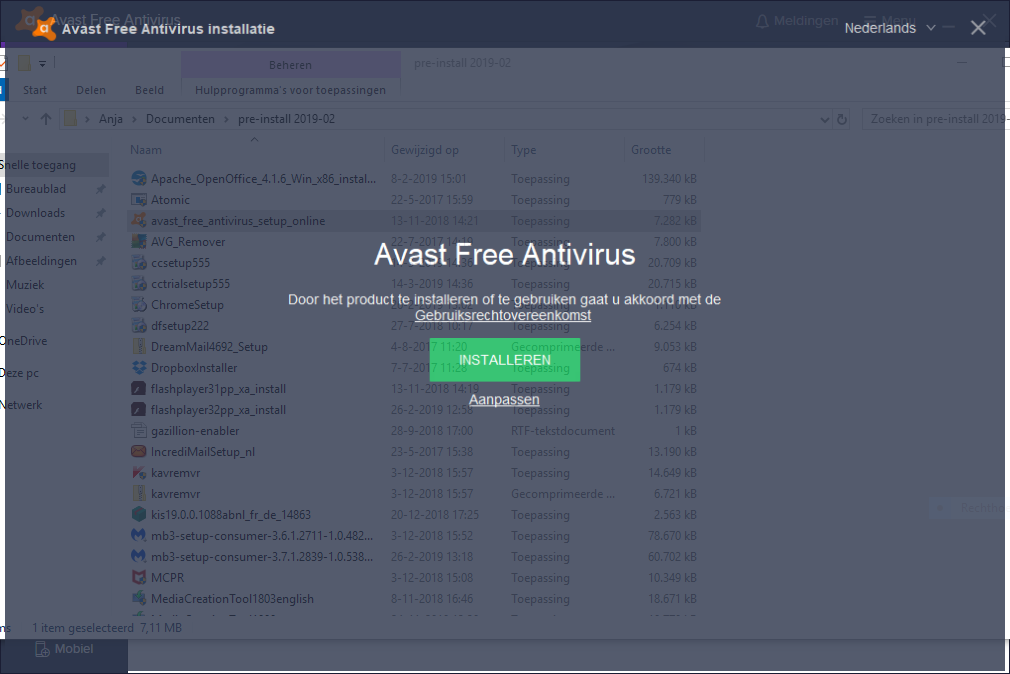Focus the Zoeken in pre-install search box
This screenshot has height=674, width=1010.
(935, 119)
